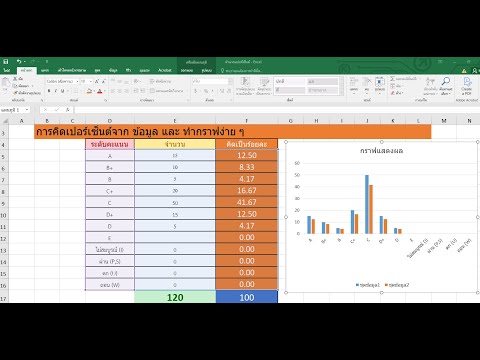Open the Insert cells button
480x360 pixels.
[354, 85]
